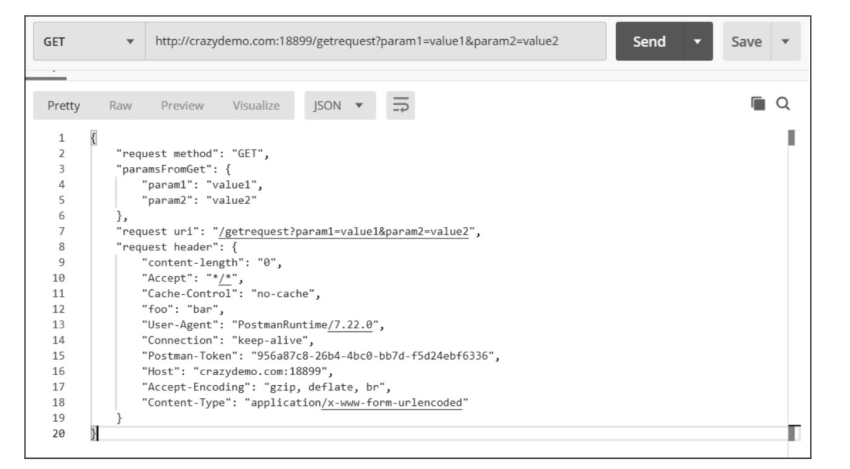
Task: Click the "param1": "value1" line
Action: coord(202,185)
